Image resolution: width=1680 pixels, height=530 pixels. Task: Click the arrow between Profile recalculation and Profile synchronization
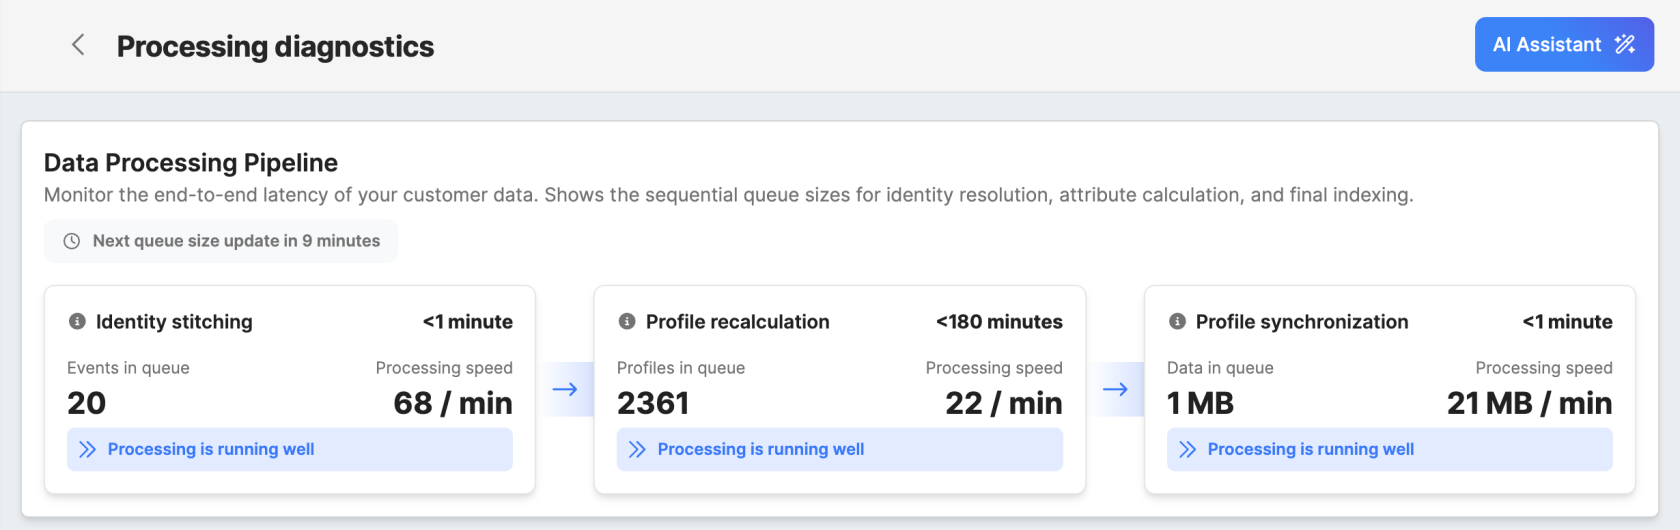pos(1115,389)
